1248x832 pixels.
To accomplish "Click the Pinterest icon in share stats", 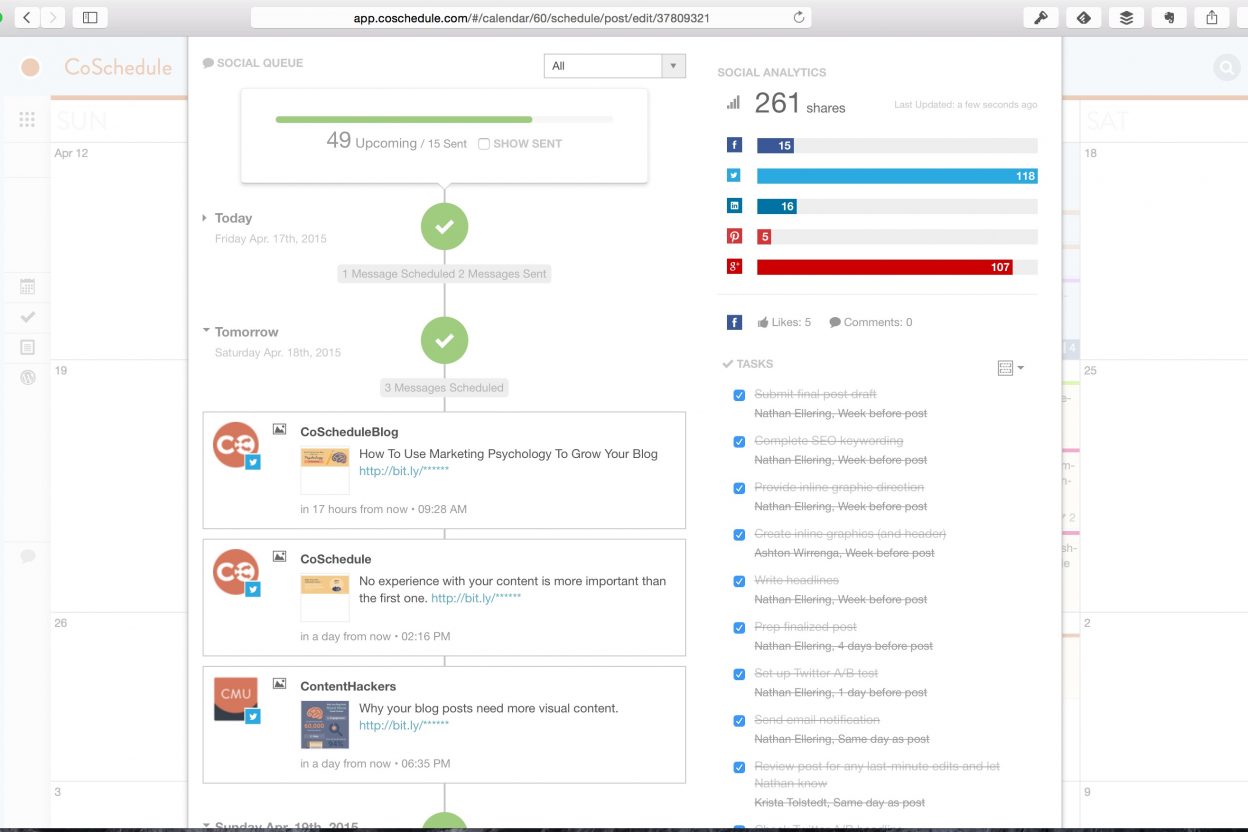I will tap(734, 237).
